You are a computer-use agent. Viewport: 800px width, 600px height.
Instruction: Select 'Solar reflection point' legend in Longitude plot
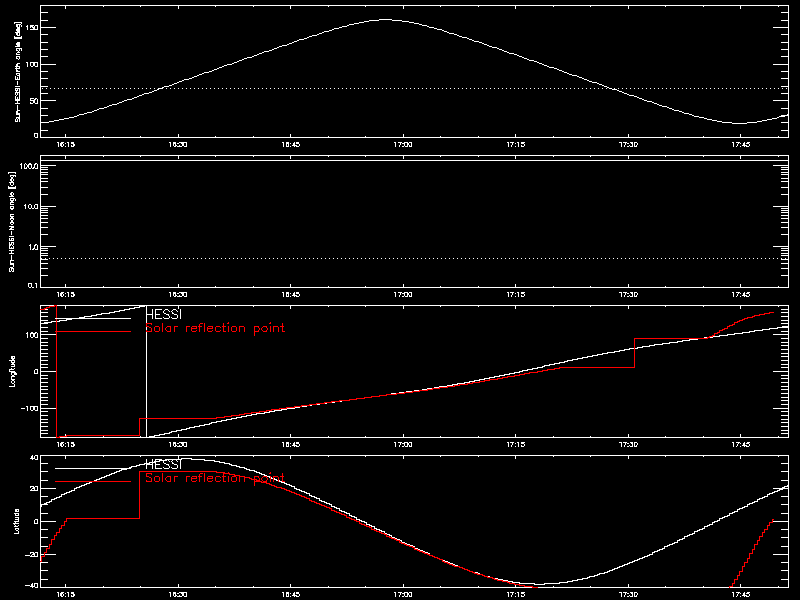pos(215,328)
